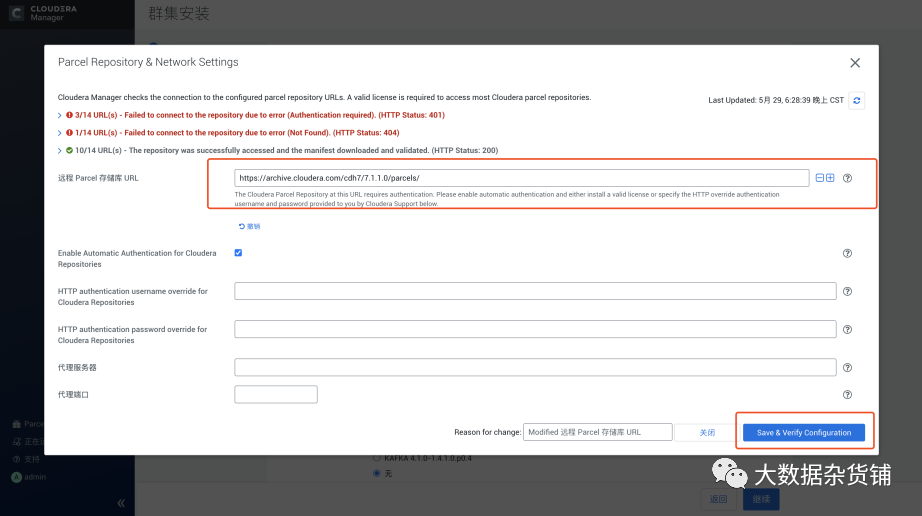Viewport: 922px width, 516px height.
Task: Click the red 404 error status icon
Action: (69, 133)
